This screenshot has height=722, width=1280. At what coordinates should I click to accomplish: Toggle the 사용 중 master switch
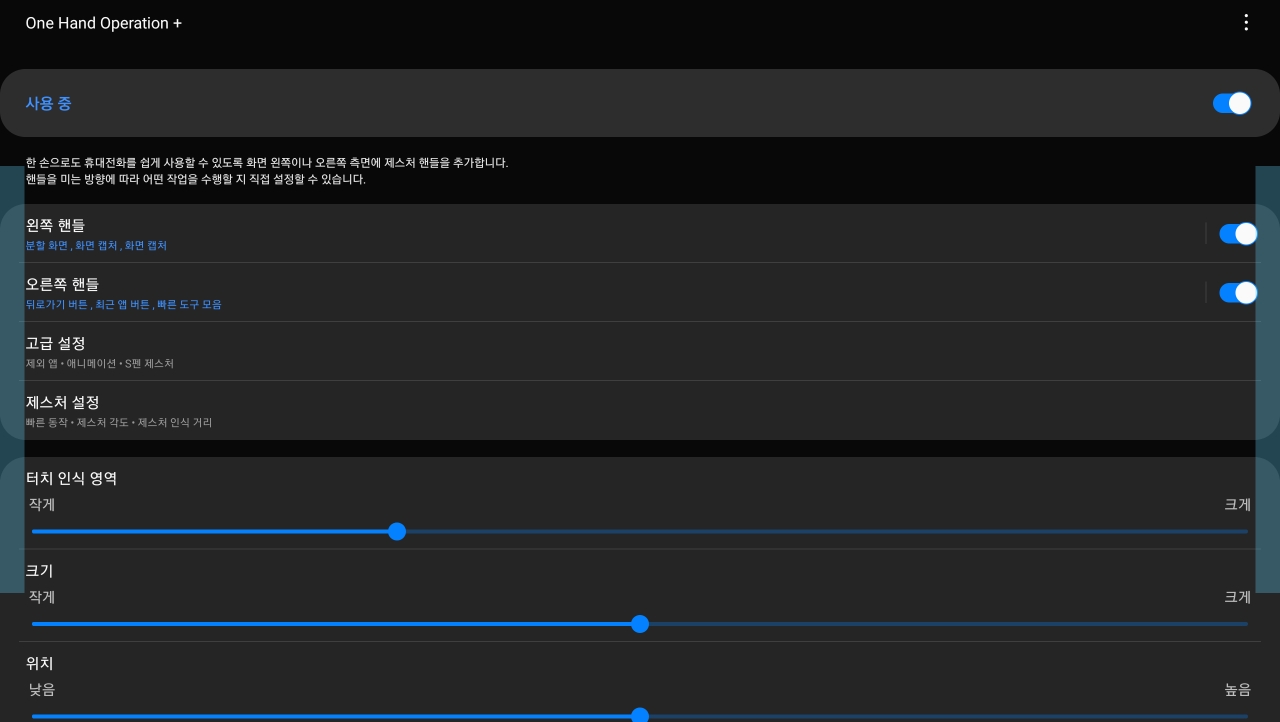point(1232,103)
